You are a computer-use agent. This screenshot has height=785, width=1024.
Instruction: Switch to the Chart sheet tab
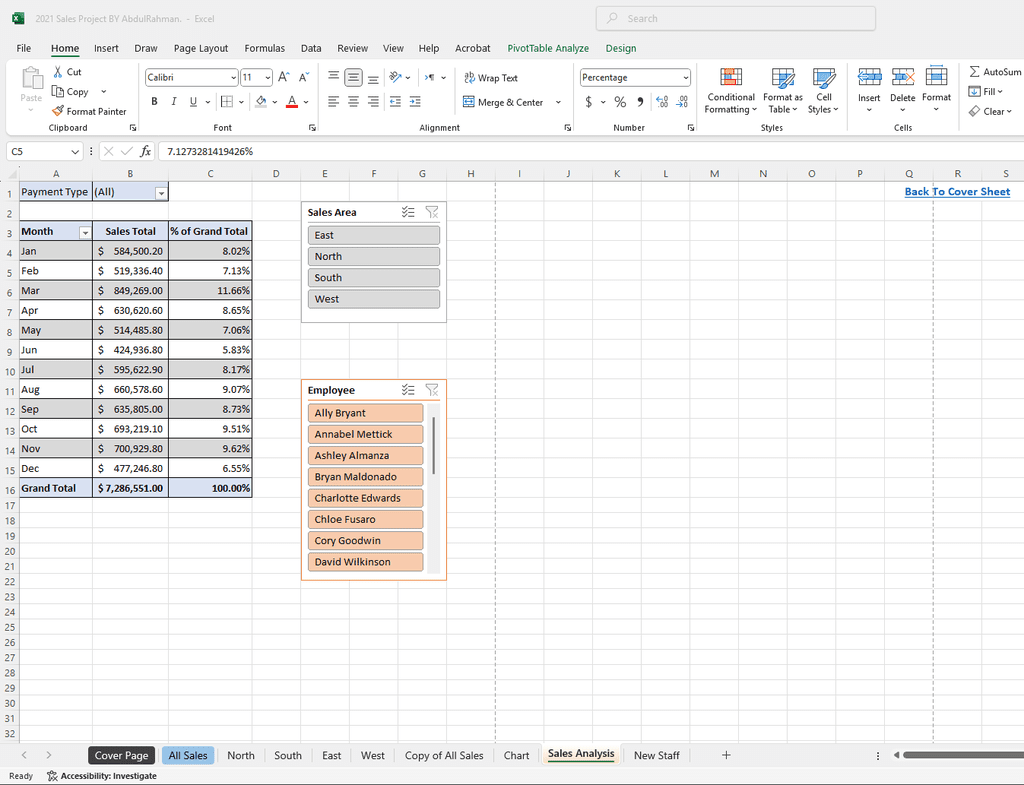pyautogui.click(x=516, y=755)
